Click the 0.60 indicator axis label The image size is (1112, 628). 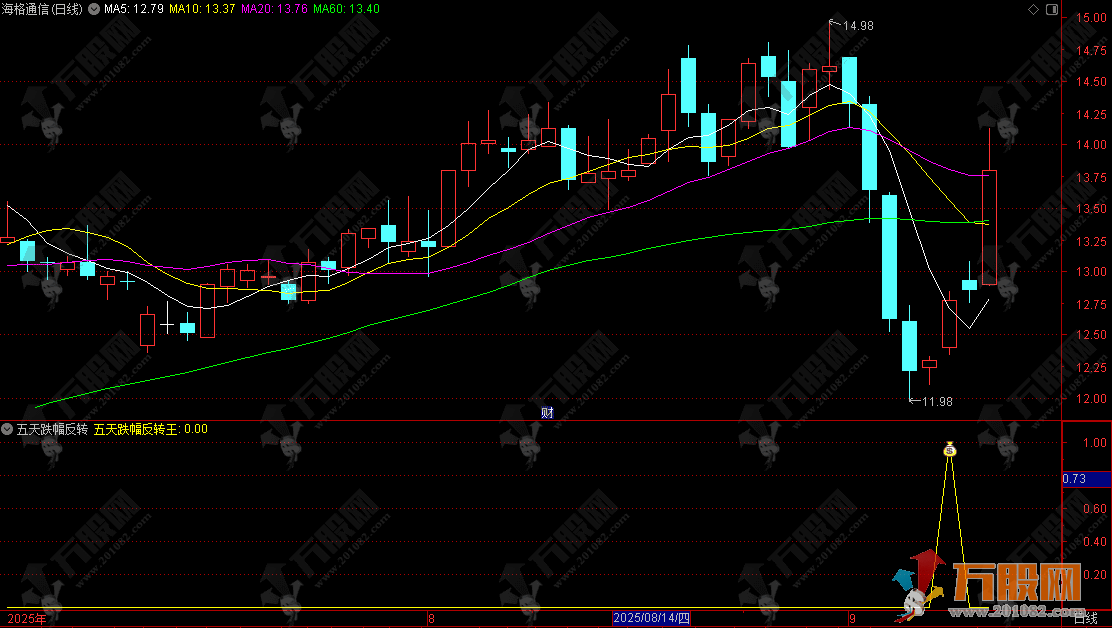click(x=1094, y=508)
